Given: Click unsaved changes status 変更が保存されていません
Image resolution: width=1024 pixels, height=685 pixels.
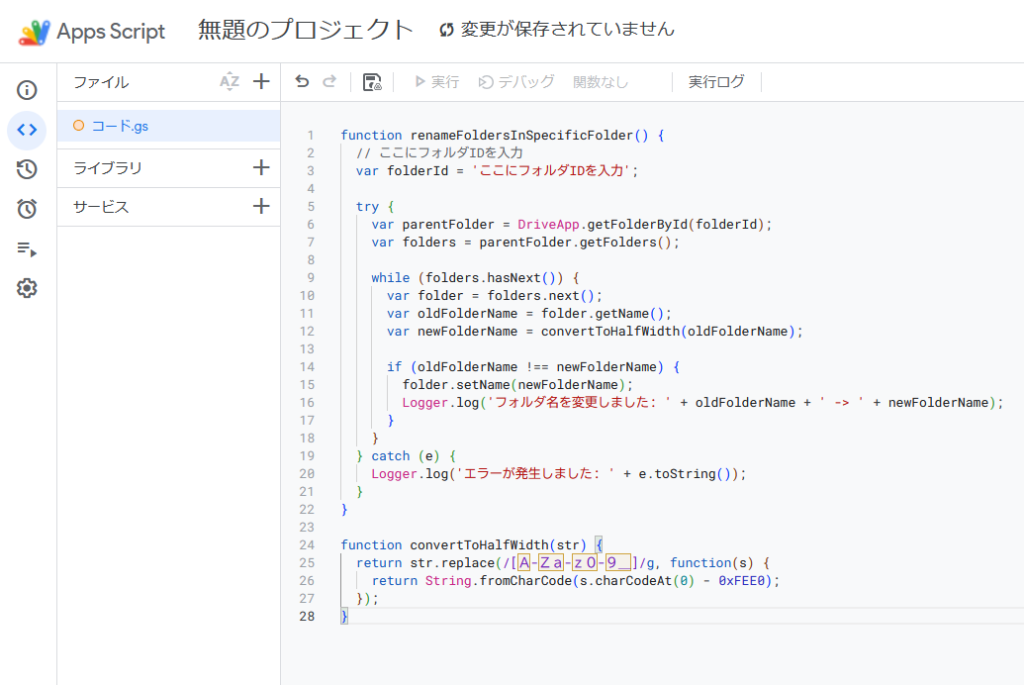Looking at the screenshot, I should pos(557,29).
